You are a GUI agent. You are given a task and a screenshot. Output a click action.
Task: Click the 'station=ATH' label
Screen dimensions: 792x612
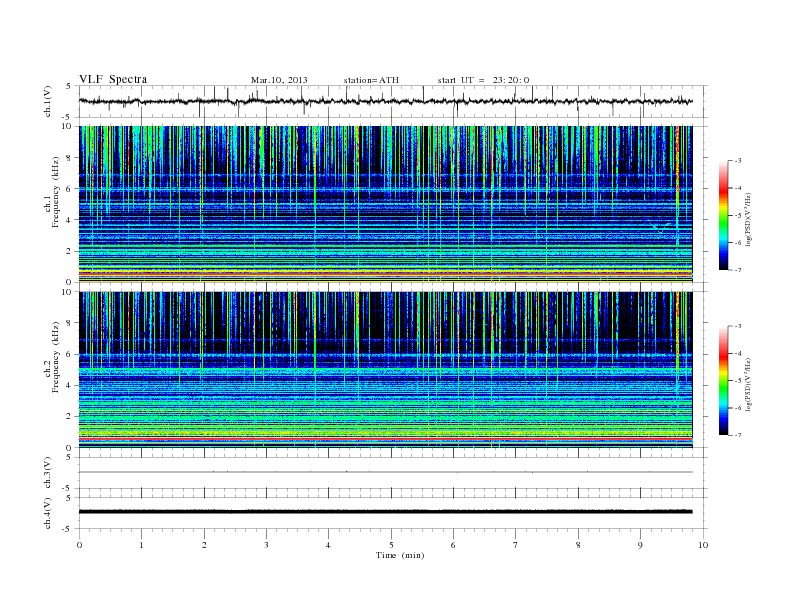371,80
